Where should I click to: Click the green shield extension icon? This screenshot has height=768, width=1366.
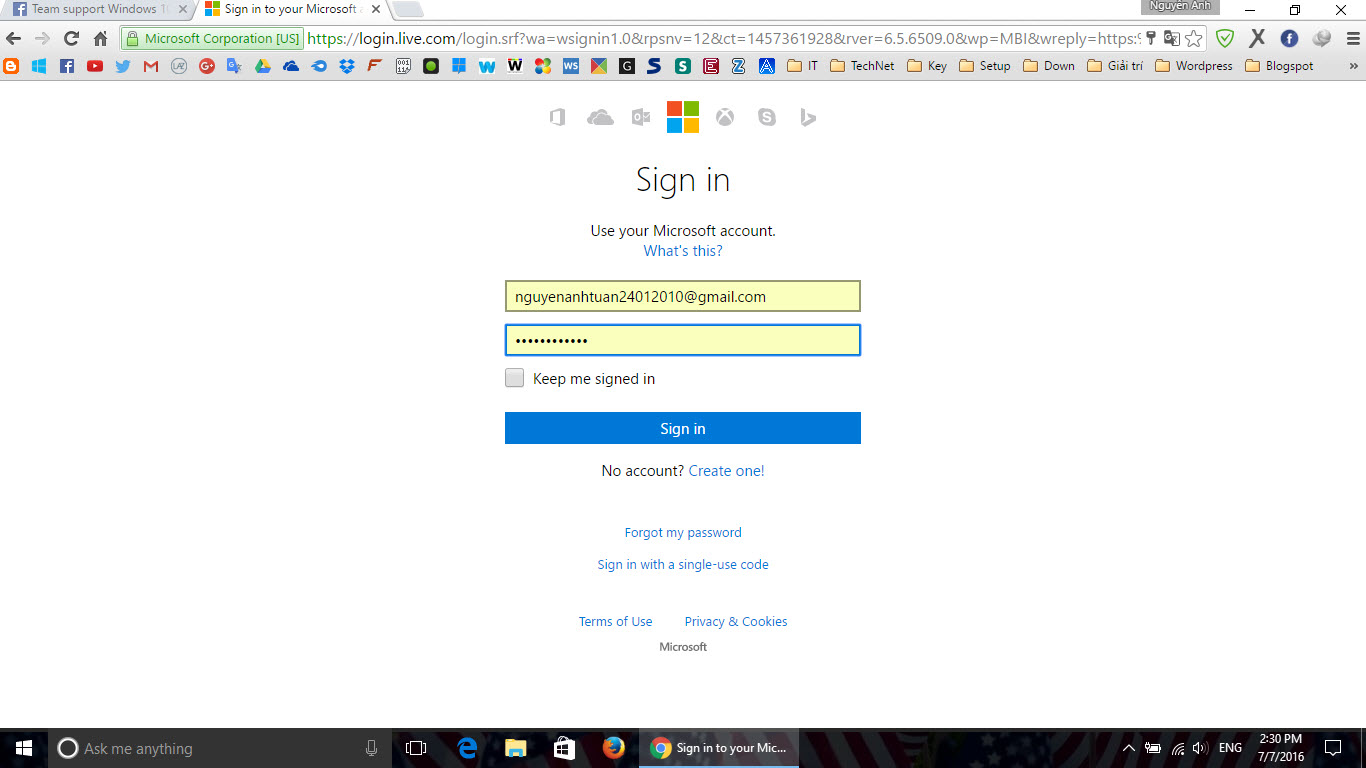pos(1225,39)
